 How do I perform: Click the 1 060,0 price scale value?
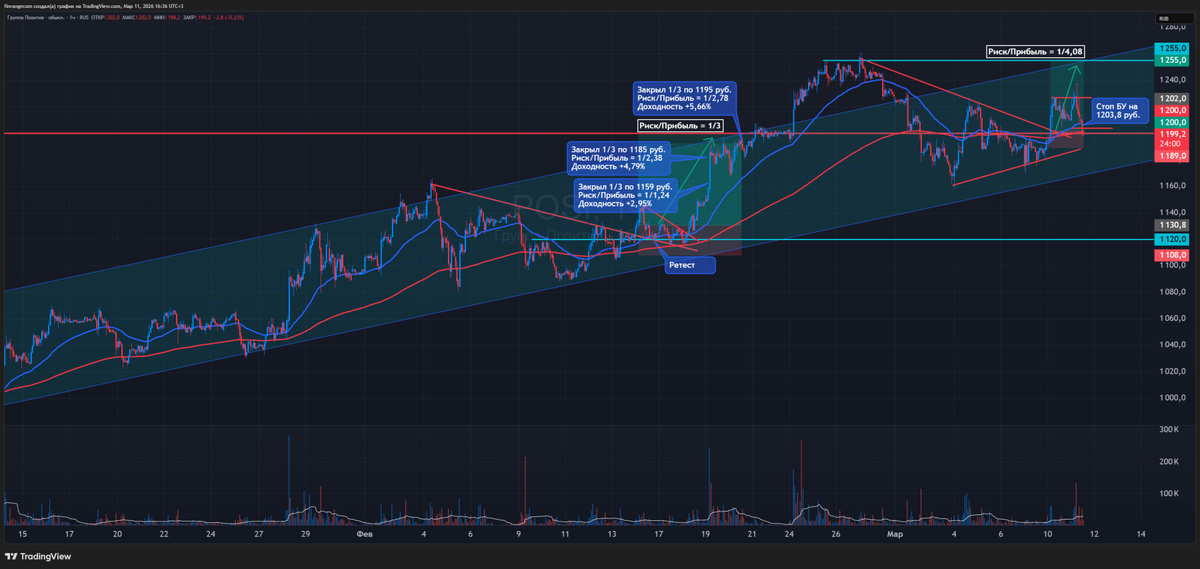pyautogui.click(x=1172, y=319)
